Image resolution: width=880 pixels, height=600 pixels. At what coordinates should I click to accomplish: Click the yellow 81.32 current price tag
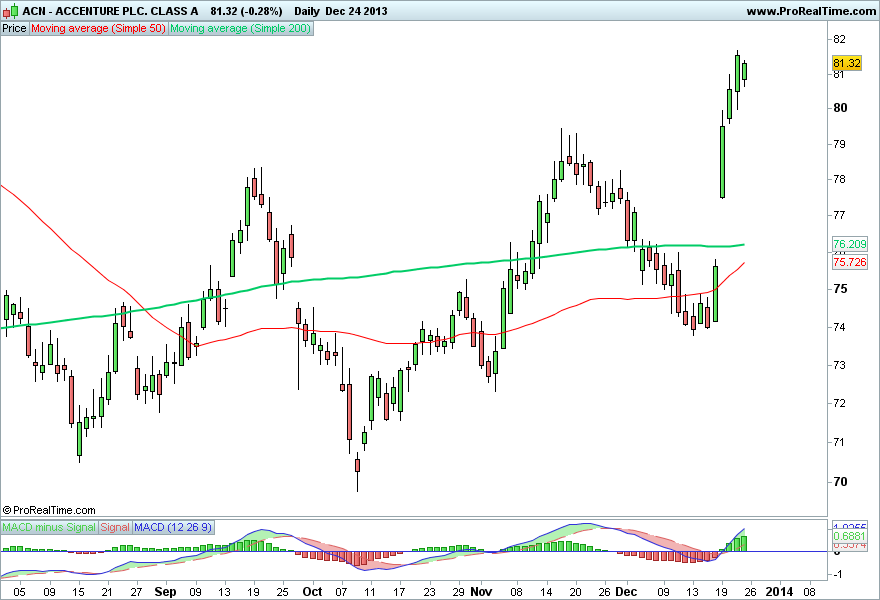click(846, 63)
